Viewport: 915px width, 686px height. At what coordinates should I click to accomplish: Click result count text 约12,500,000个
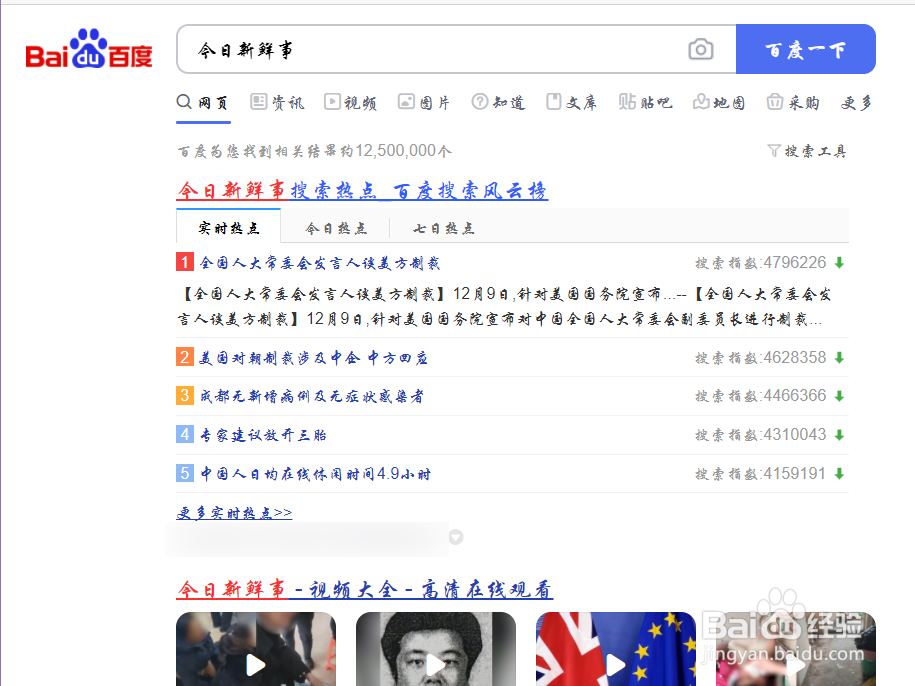point(396,151)
